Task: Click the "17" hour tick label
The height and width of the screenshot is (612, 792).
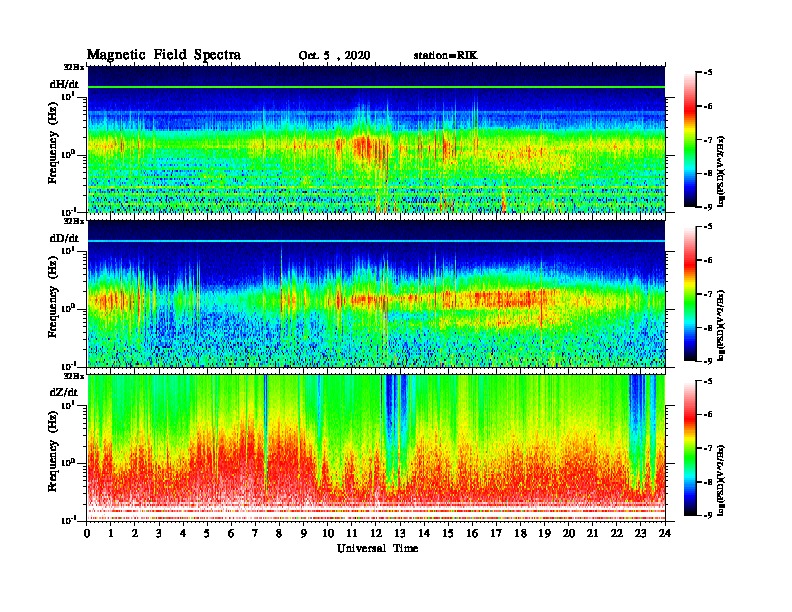Action: pos(497,533)
